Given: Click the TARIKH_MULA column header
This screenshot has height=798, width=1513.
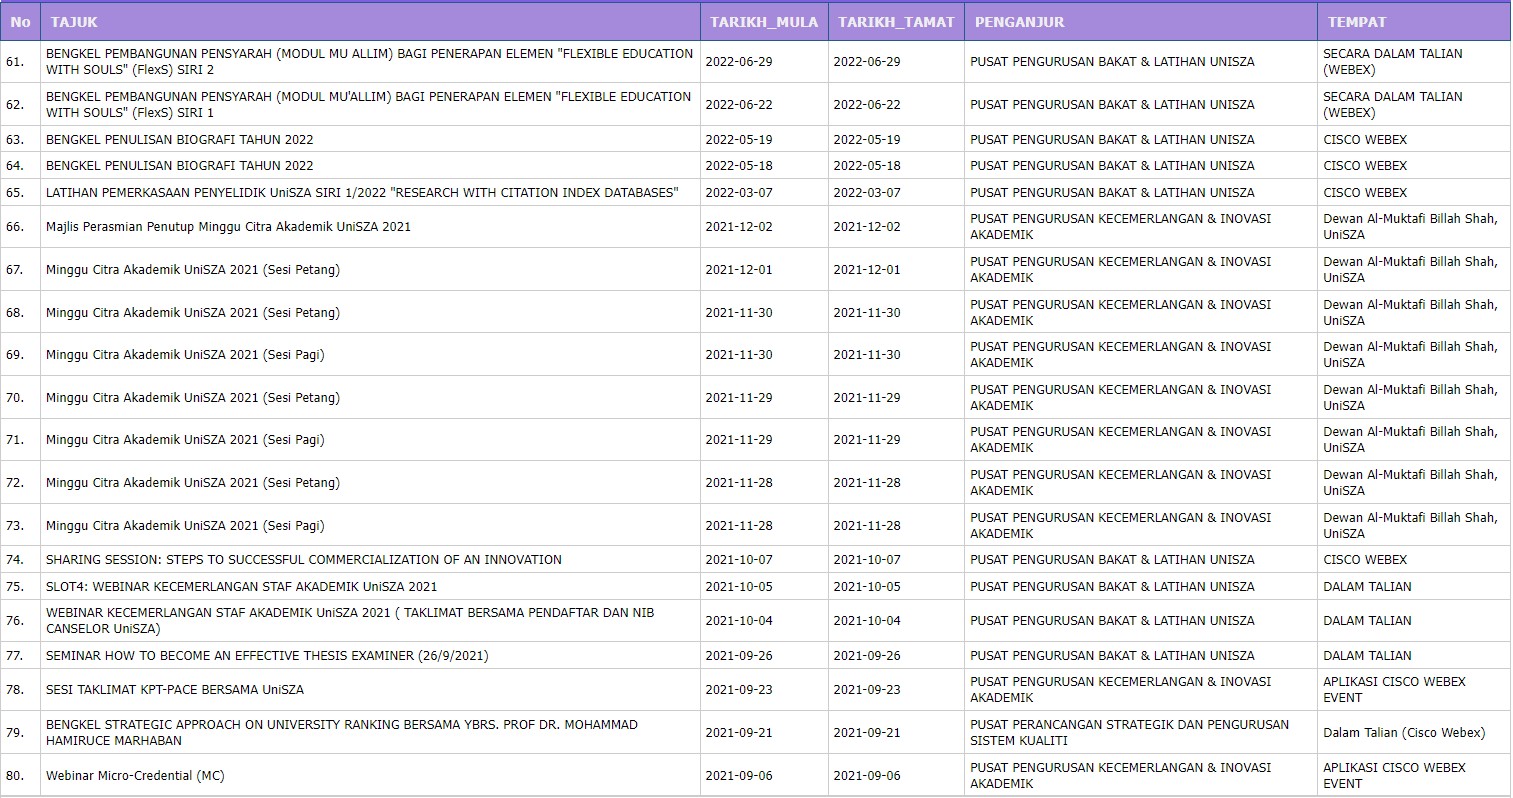Looking at the screenshot, I should click(763, 22).
